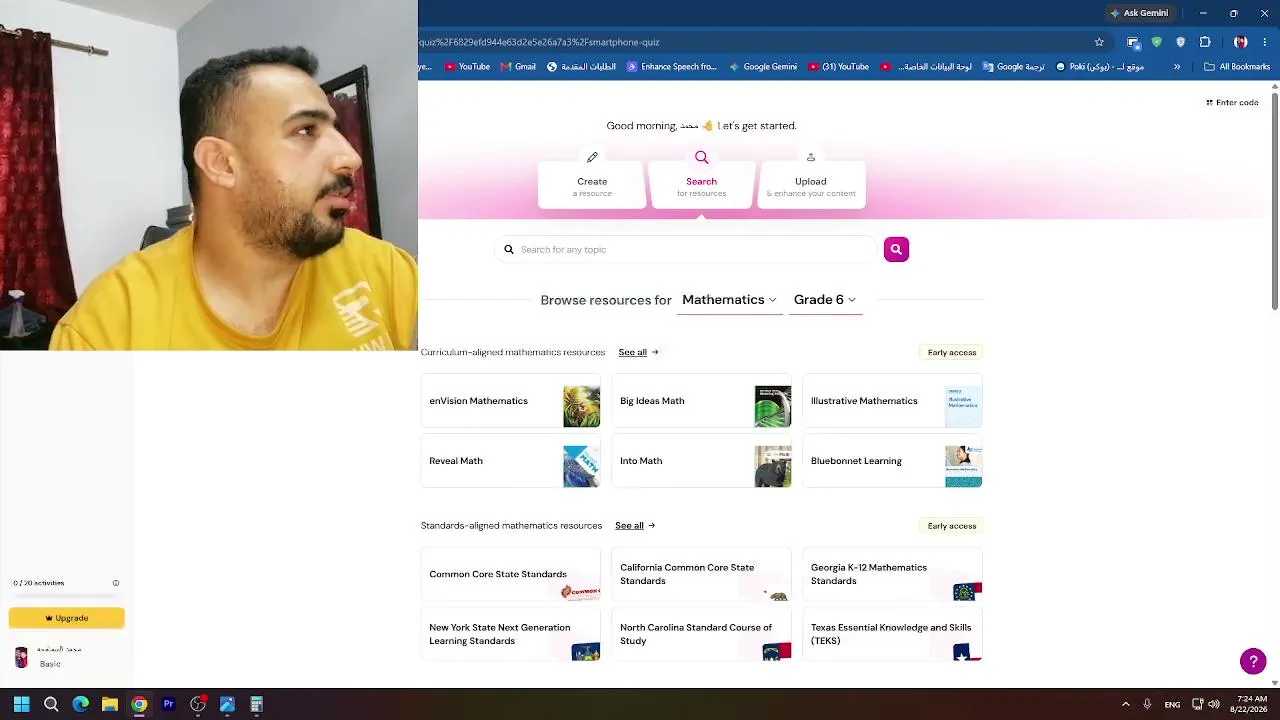Click the activities info icon in sidebar
Viewport: 1280px width, 720px height.
click(116, 583)
